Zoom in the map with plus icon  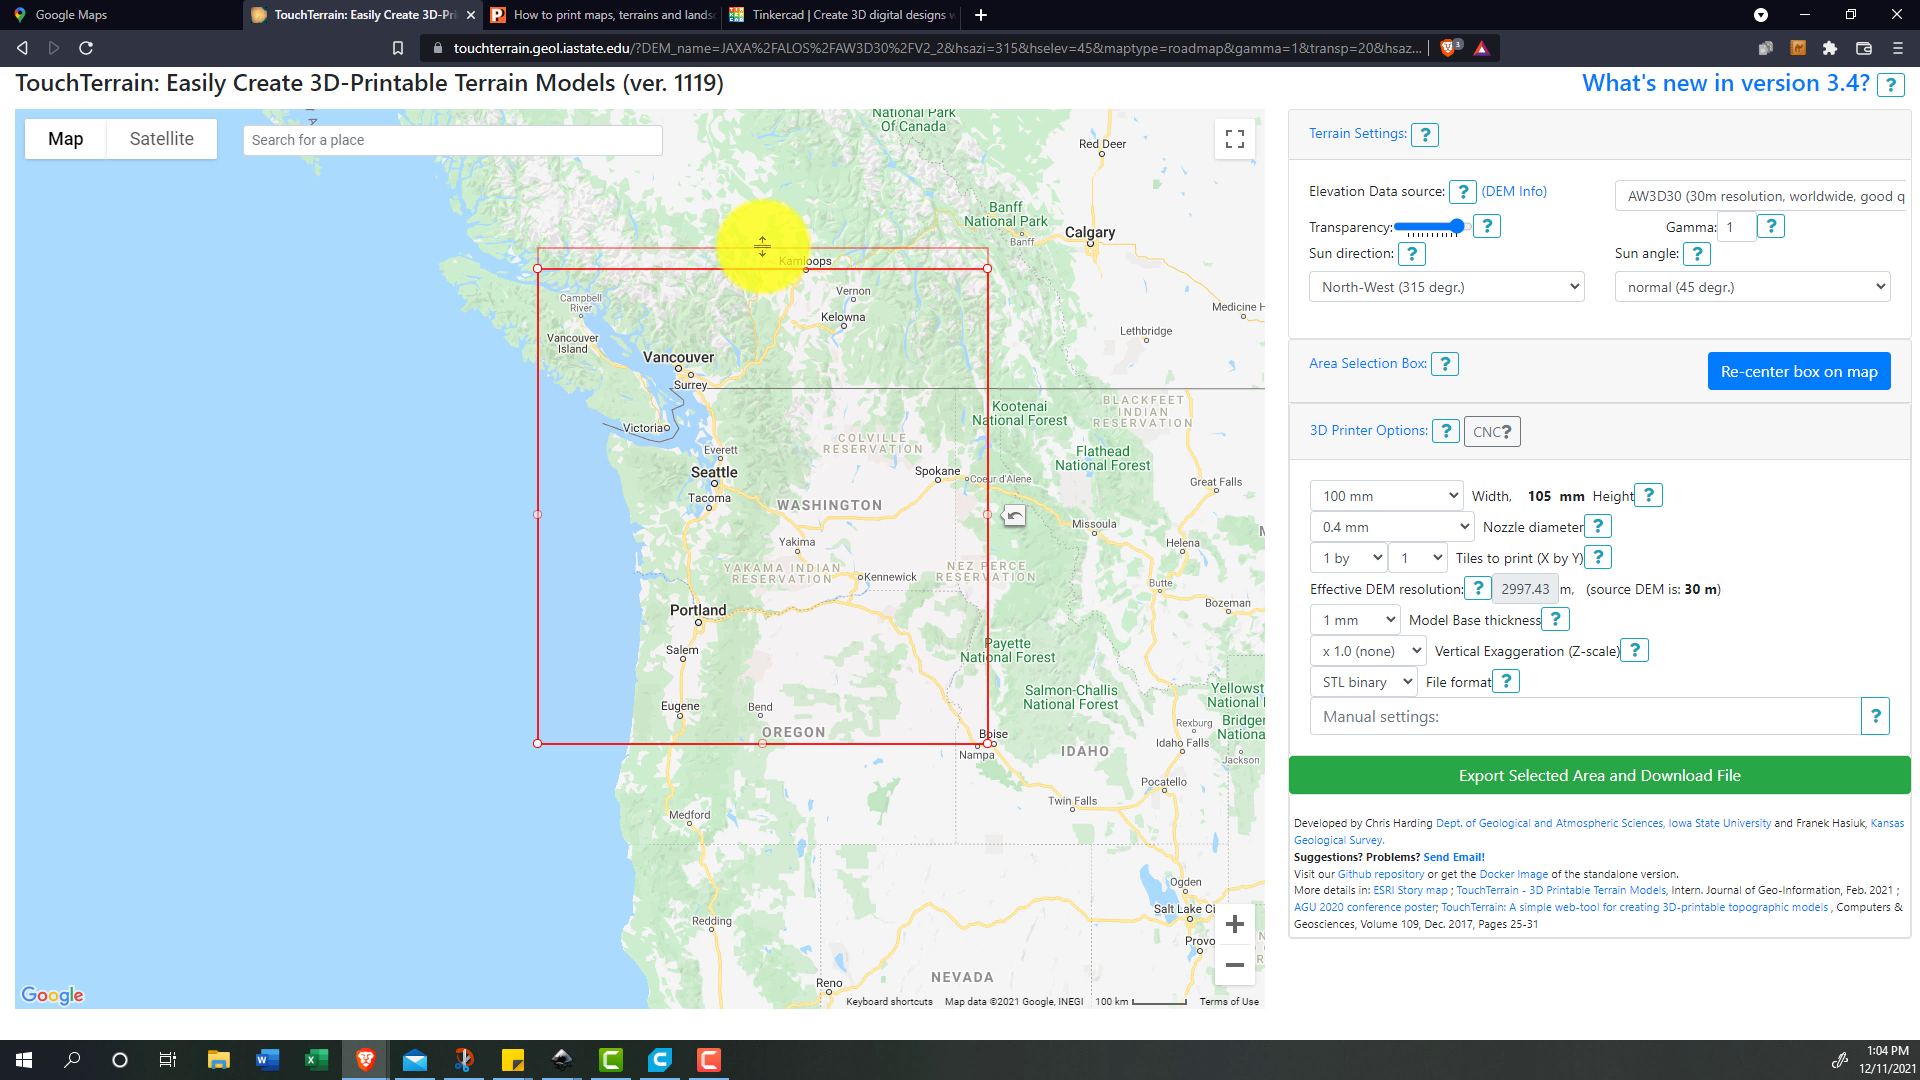[x=1234, y=924]
